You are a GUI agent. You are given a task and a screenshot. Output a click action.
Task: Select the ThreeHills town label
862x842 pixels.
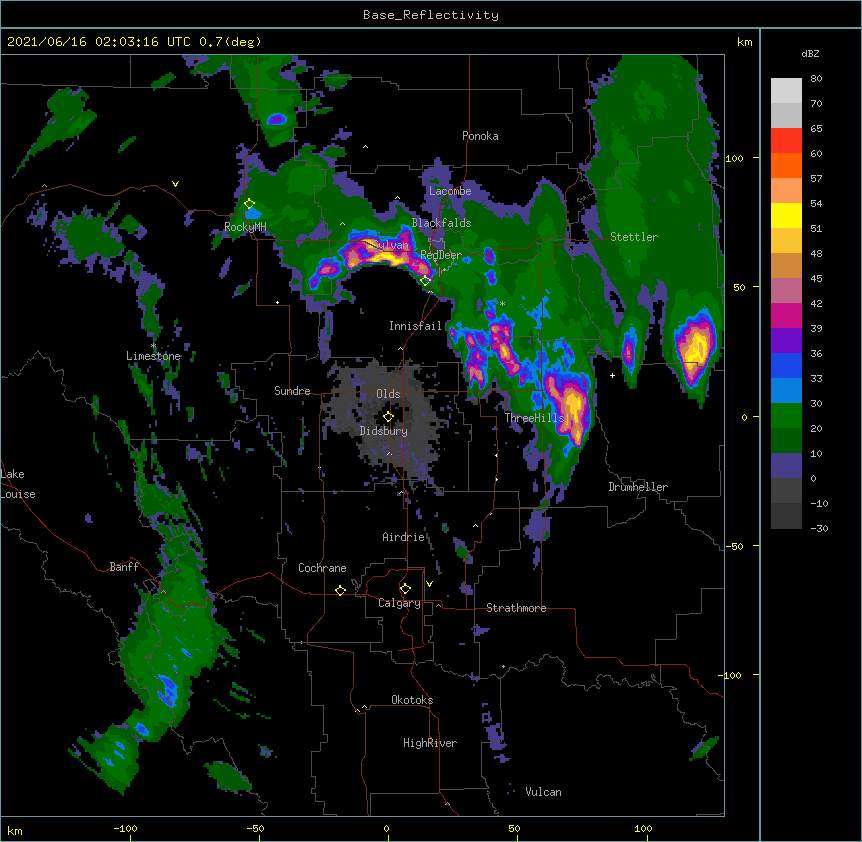534,418
